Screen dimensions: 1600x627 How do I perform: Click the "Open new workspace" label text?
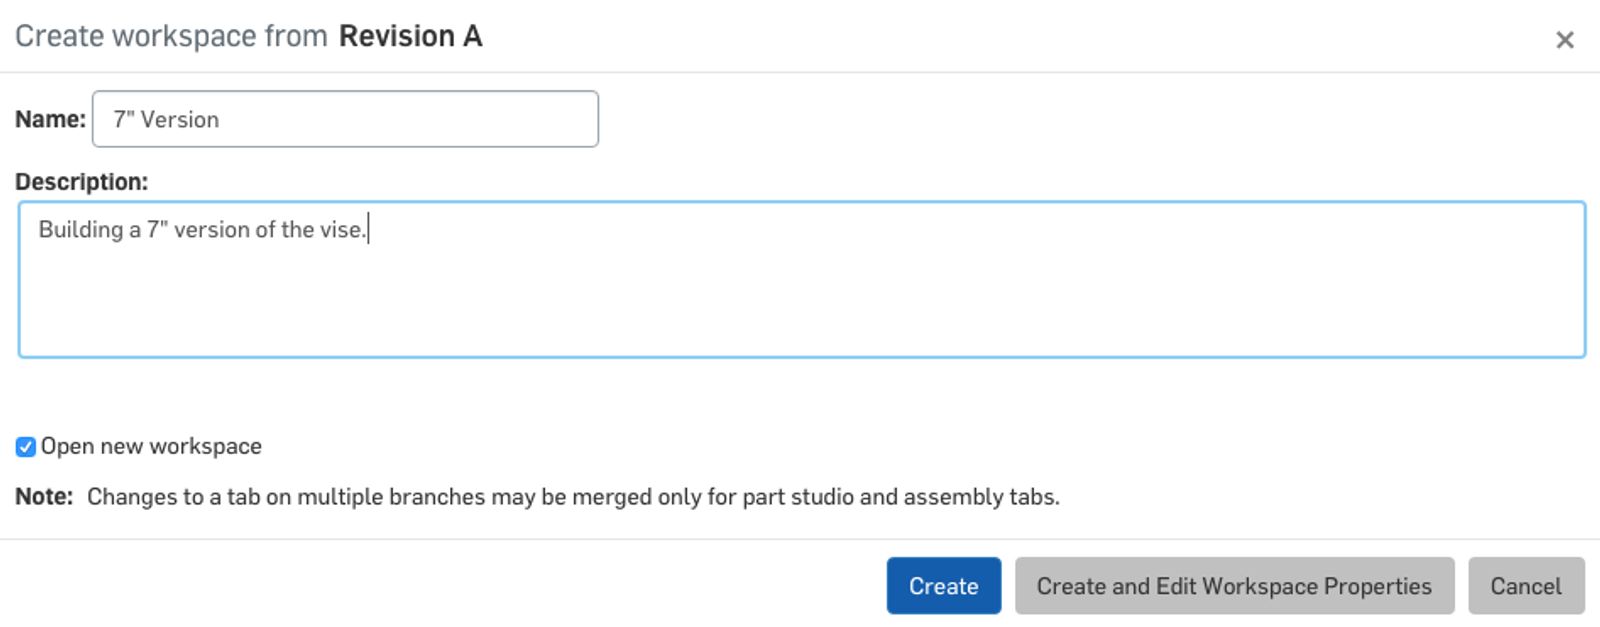pyautogui.click(x=151, y=447)
